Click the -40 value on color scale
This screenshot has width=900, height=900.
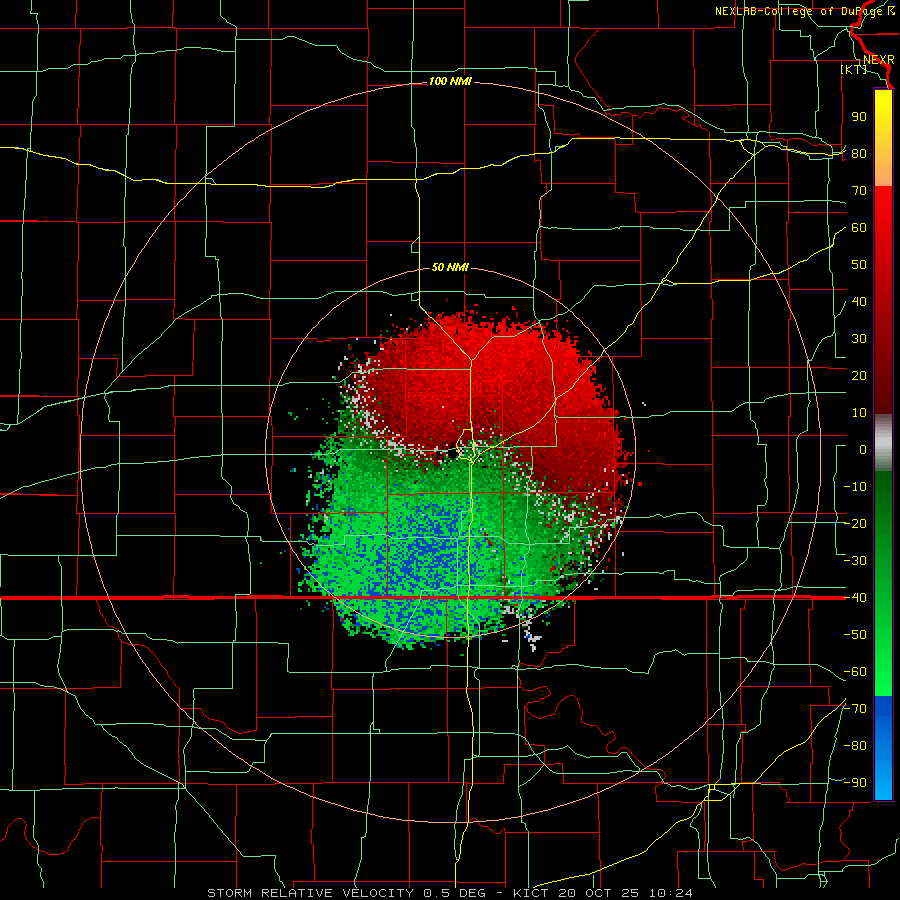click(x=855, y=598)
